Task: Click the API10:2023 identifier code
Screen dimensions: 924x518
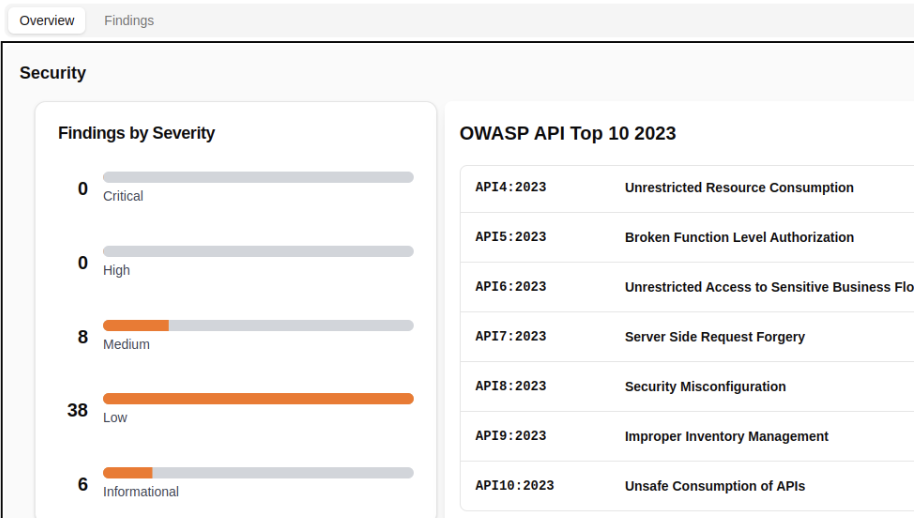Action: (514, 486)
